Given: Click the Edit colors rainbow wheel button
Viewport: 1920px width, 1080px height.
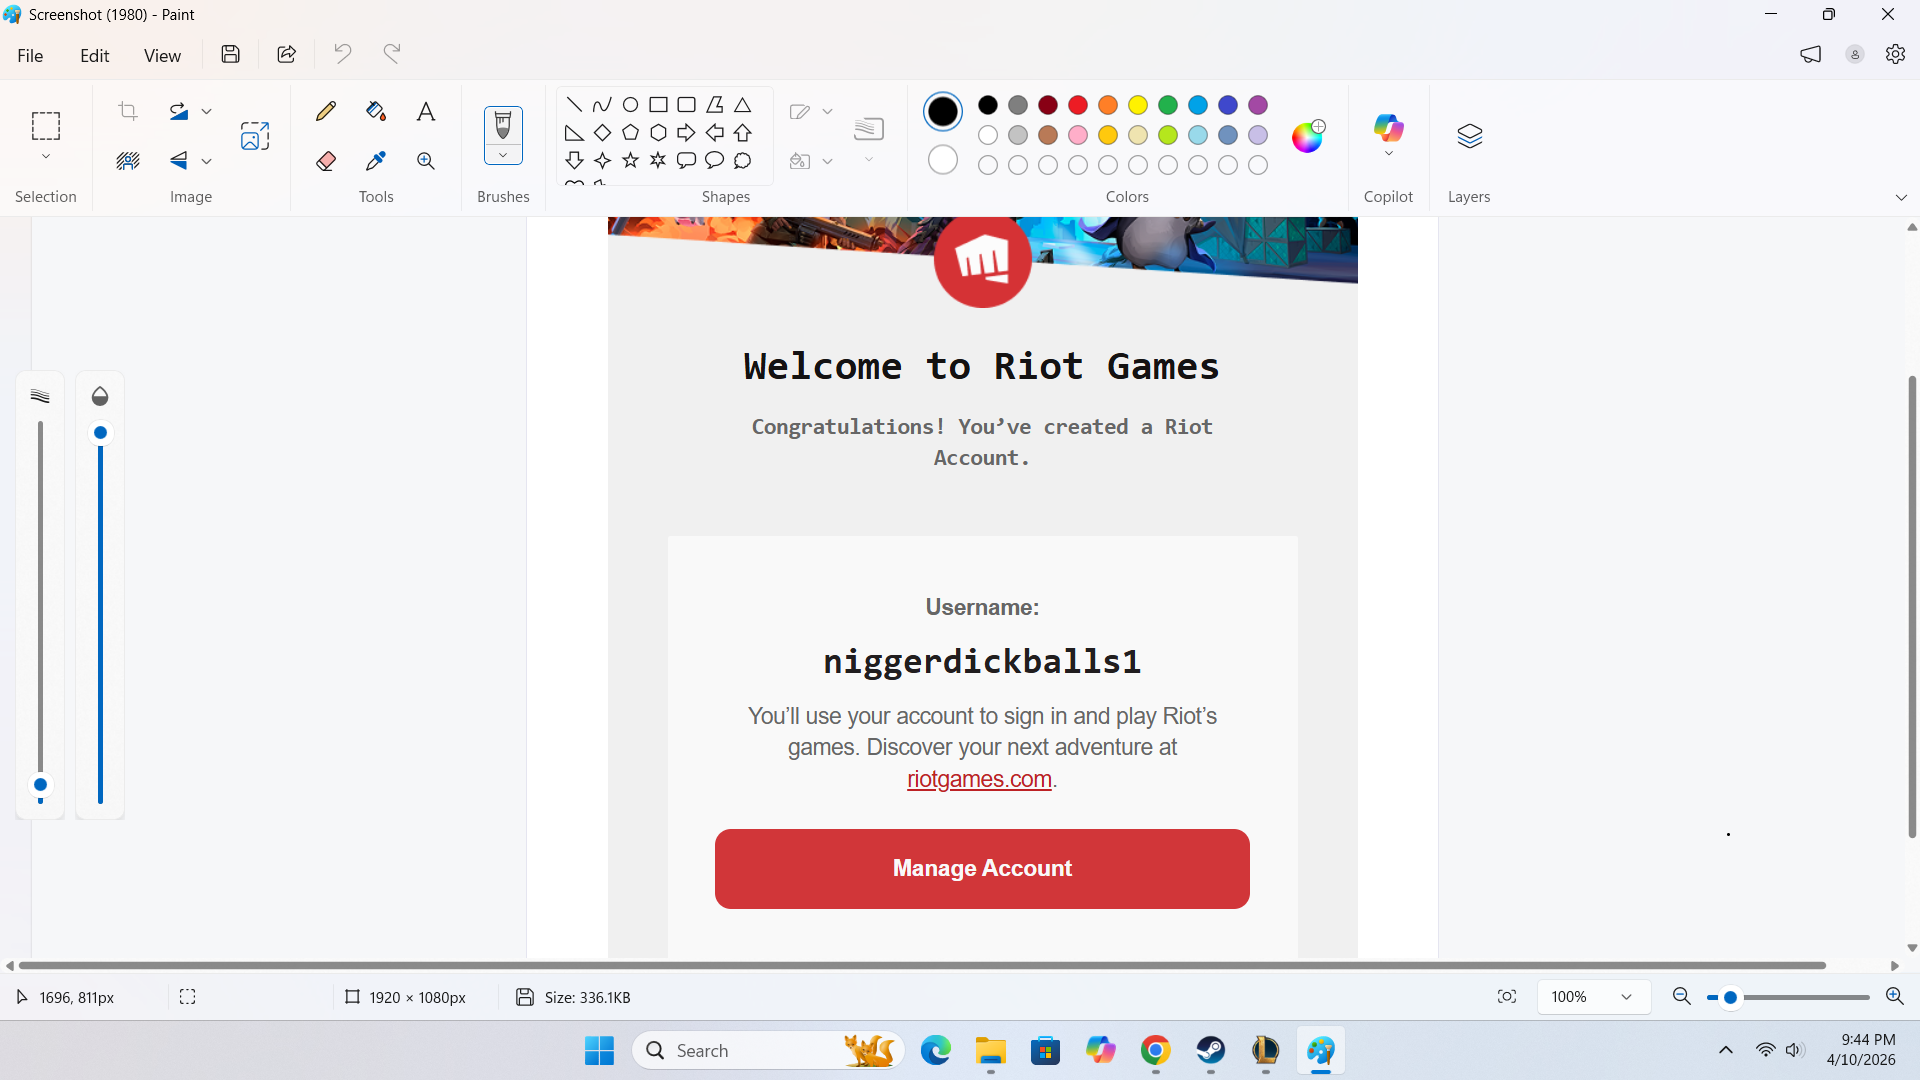Looking at the screenshot, I should [1307, 136].
